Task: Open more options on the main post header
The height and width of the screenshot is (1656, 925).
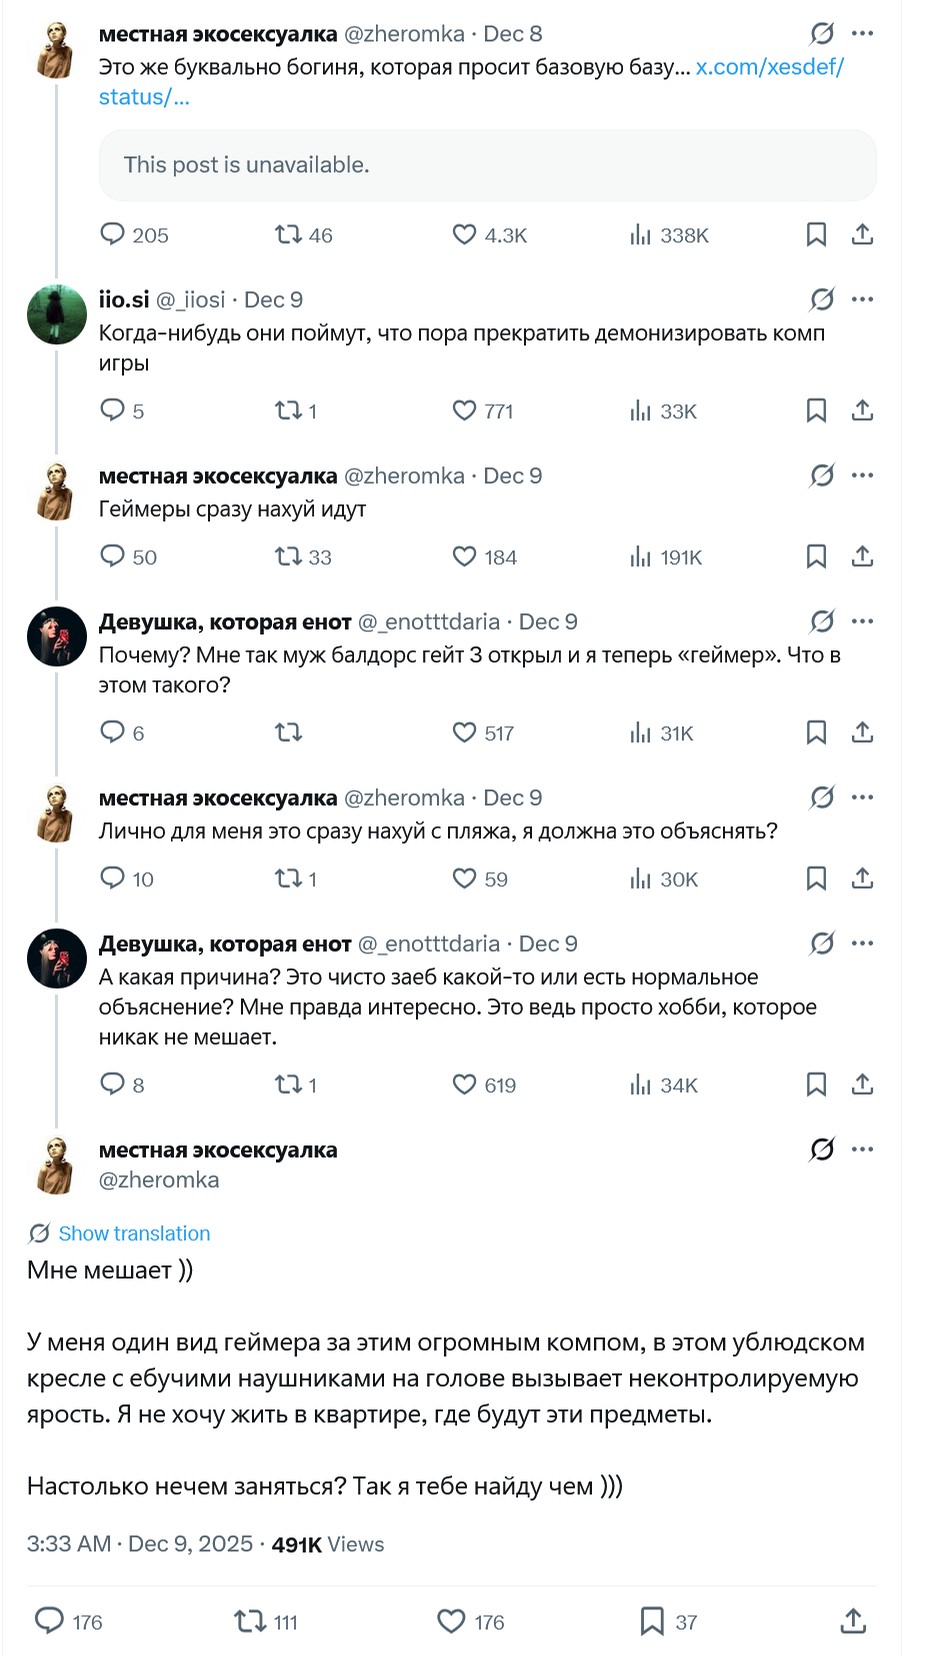Action: [x=863, y=1149]
